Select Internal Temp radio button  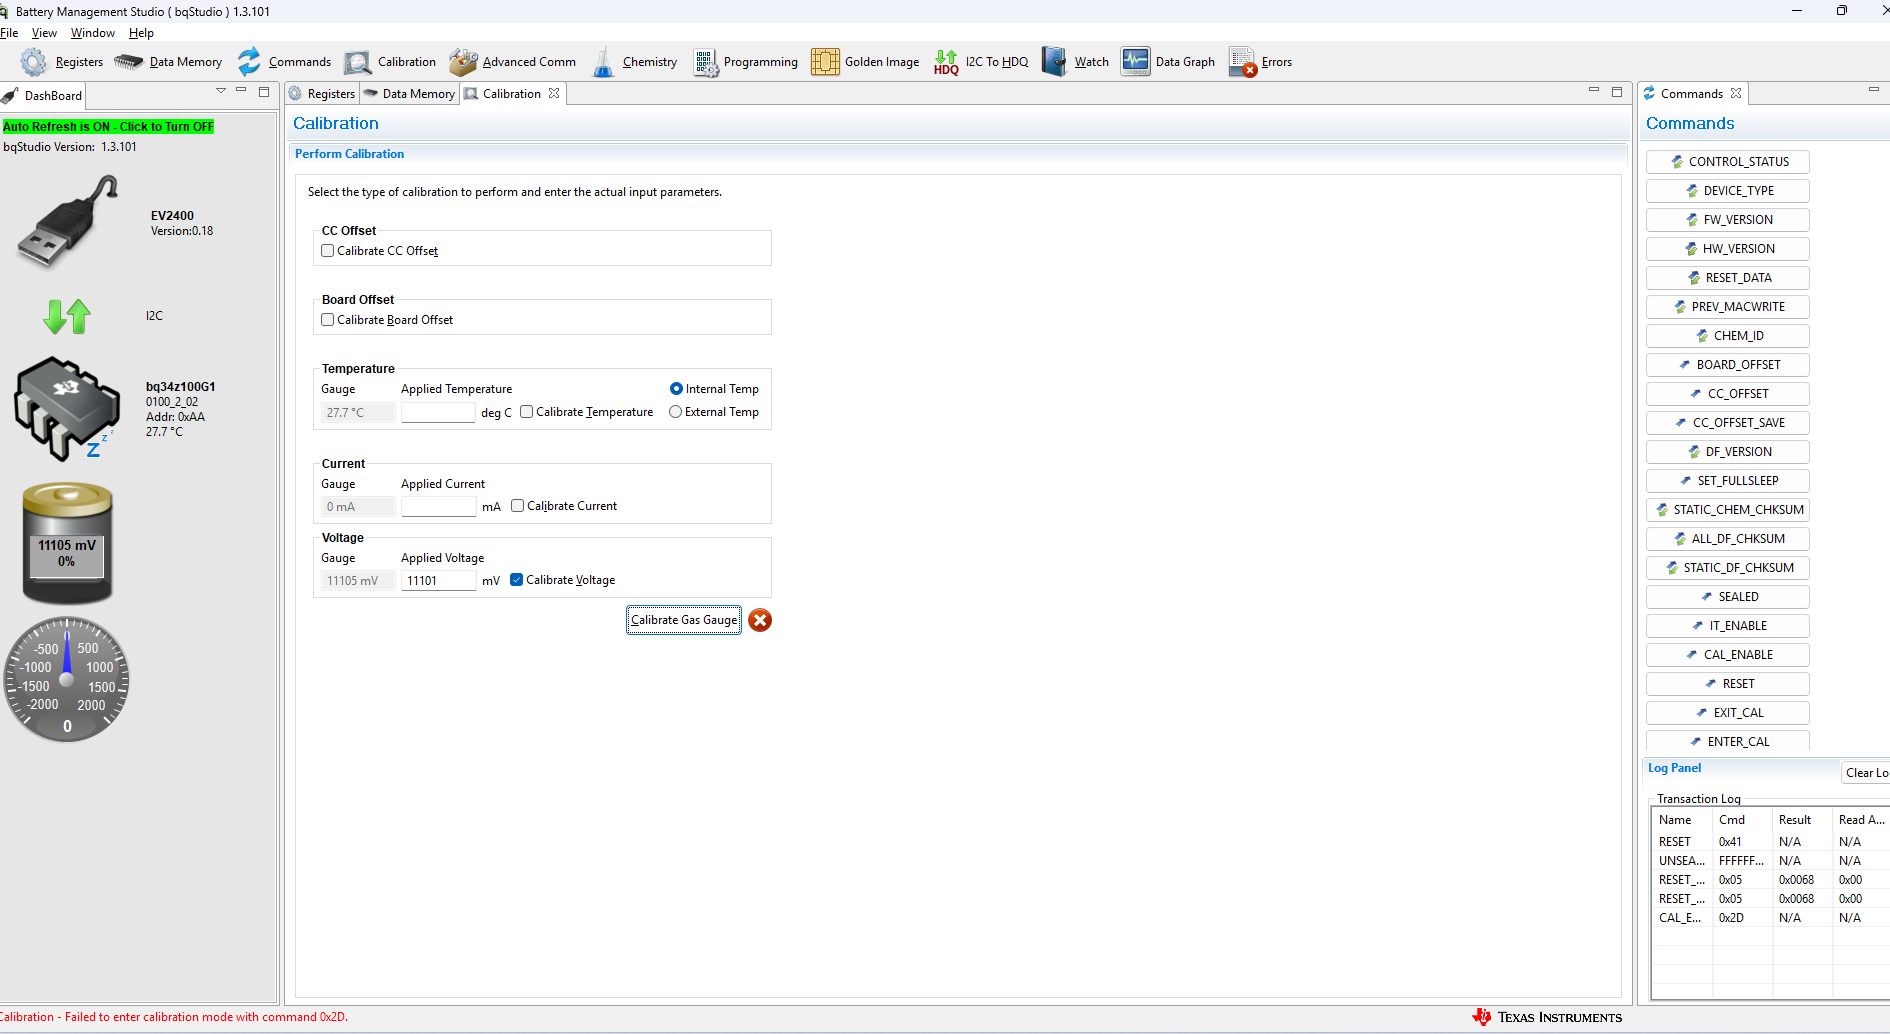pos(676,389)
